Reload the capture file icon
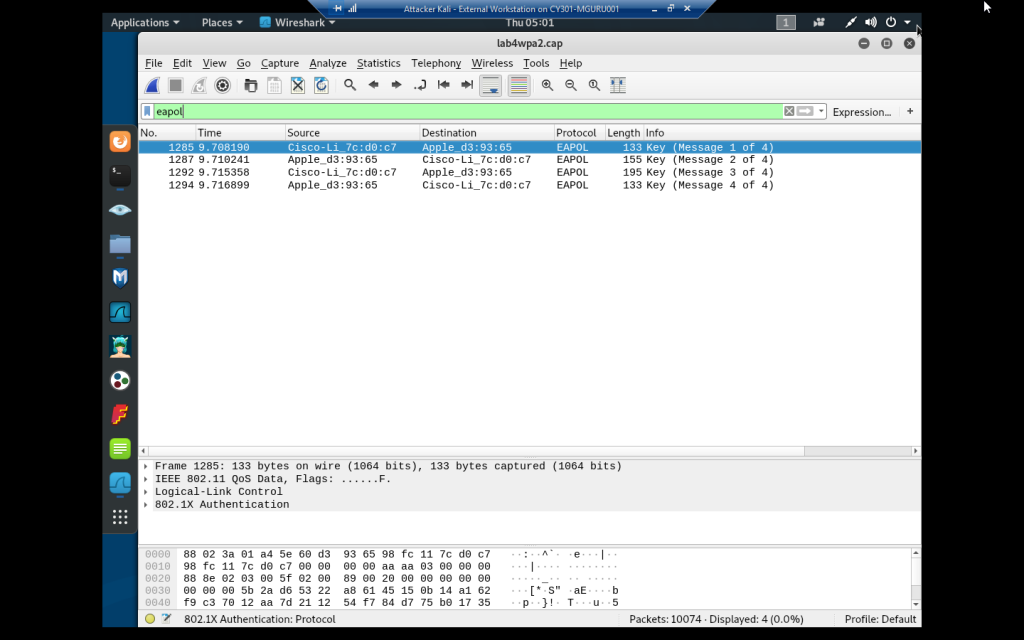Image resolution: width=1024 pixels, height=640 pixels. (x=321, y=86)
